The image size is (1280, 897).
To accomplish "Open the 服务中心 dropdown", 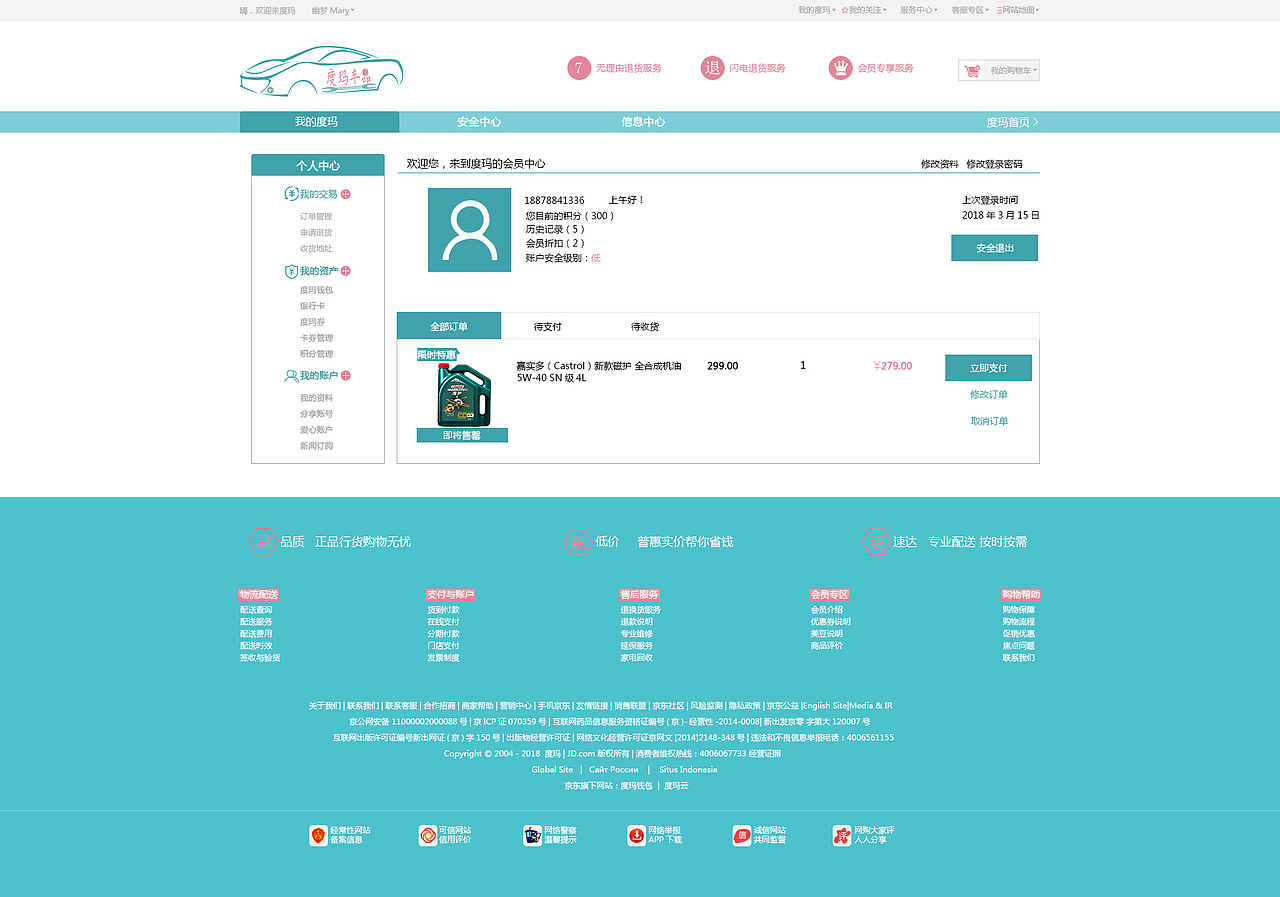I will point(919,10).
